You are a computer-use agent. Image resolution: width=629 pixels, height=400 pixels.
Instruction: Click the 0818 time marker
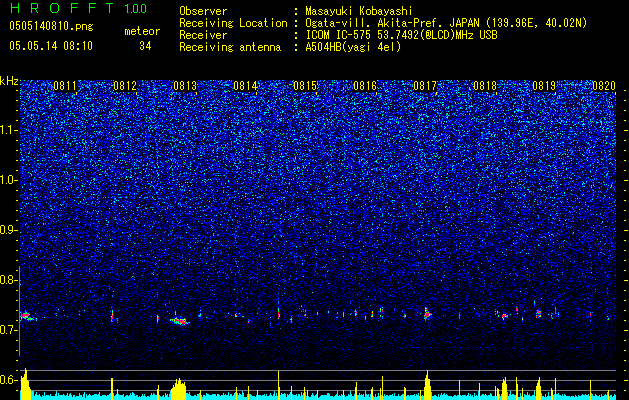coord(485,86)
